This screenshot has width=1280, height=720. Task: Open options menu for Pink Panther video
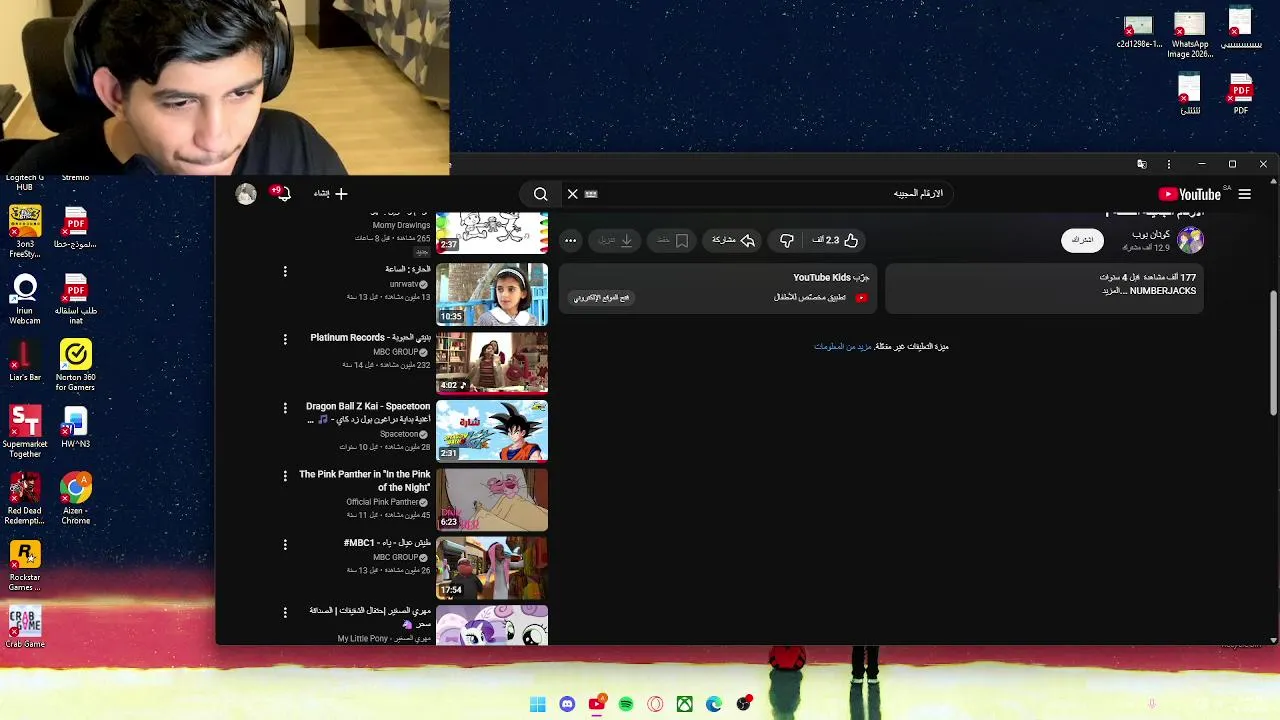coord(285,476)
